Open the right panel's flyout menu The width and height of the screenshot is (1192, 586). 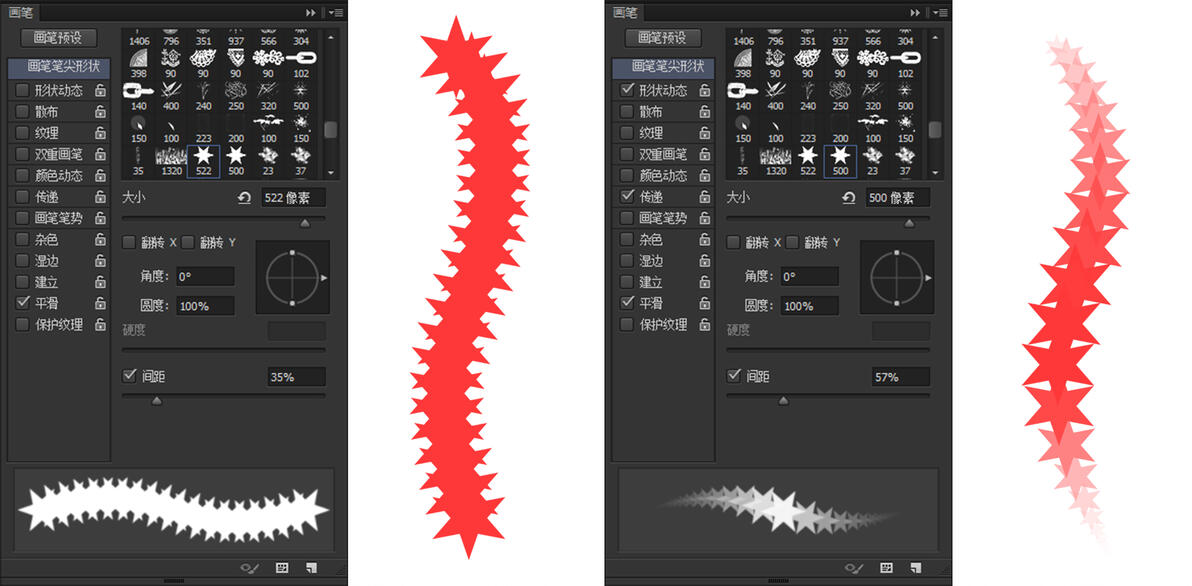pos(941,13)
